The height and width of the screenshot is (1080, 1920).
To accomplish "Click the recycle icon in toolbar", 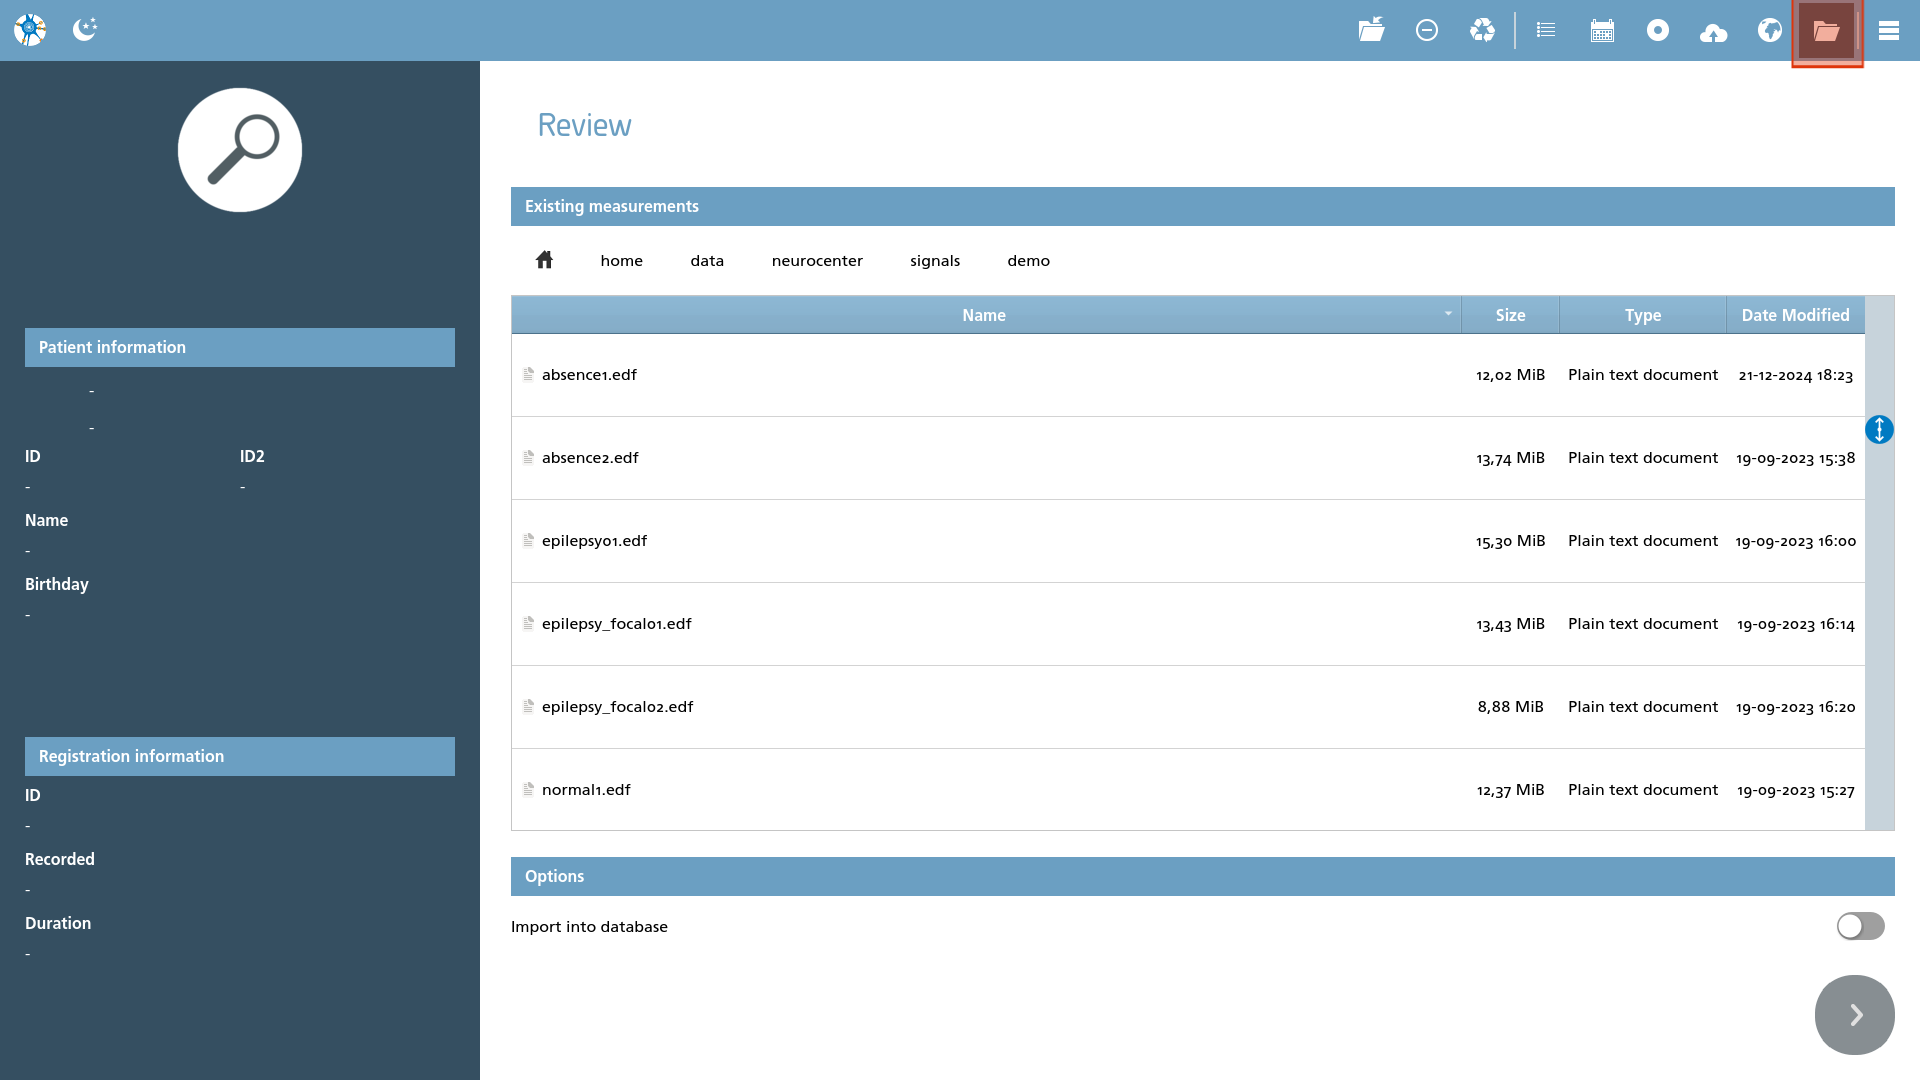I will point(1482,30).
